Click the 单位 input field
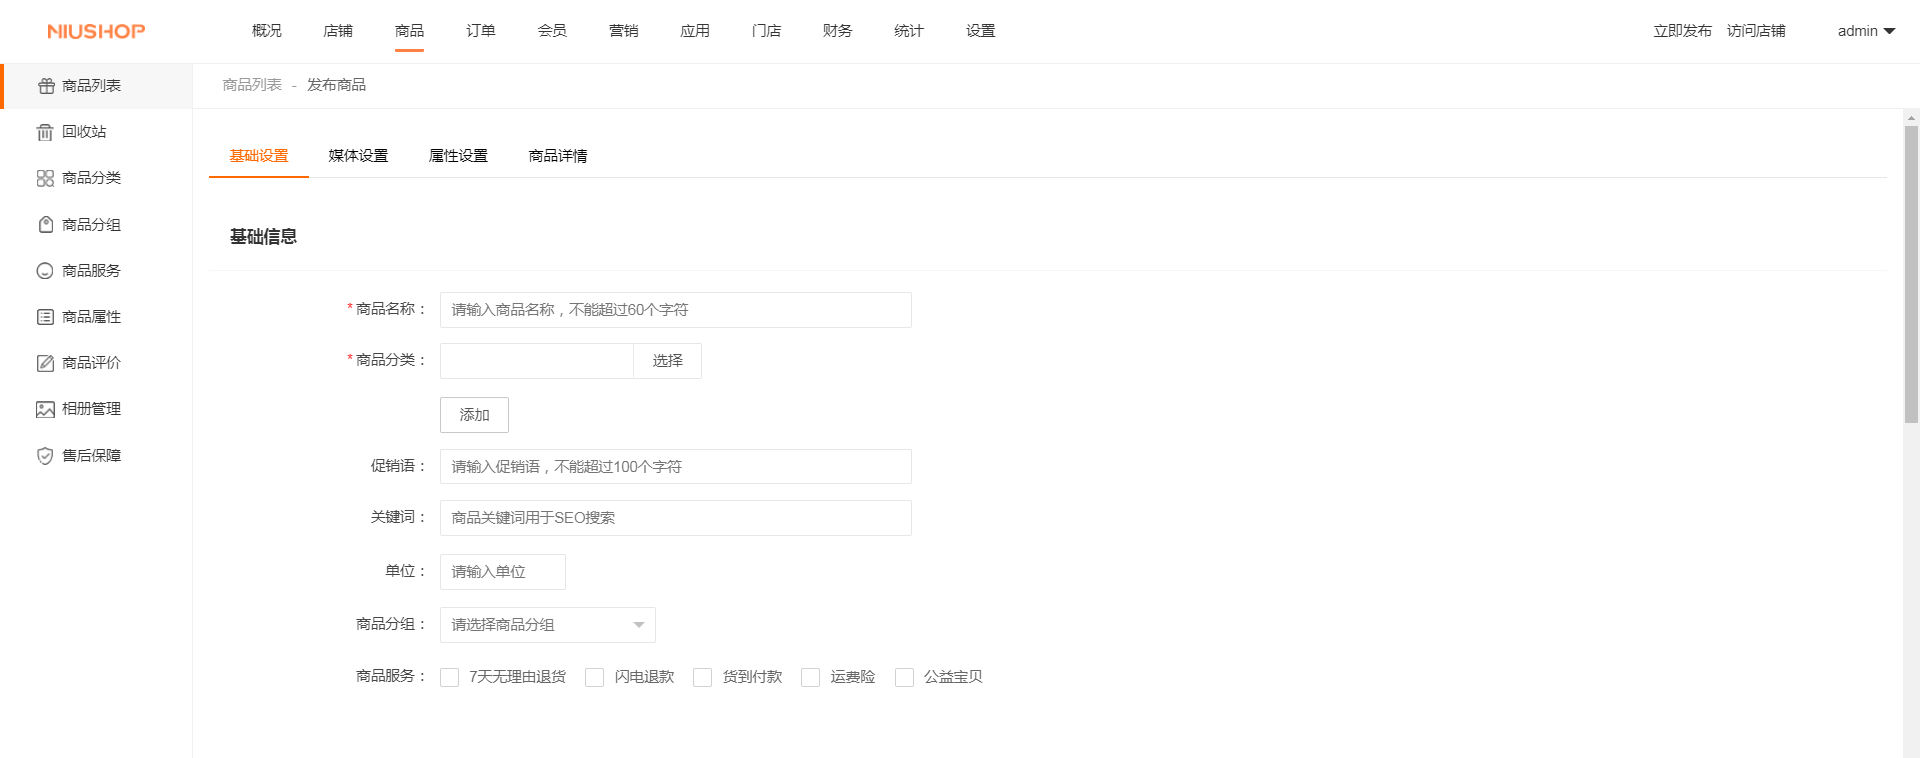This screenshot has height=758, width=1920. 503,572
